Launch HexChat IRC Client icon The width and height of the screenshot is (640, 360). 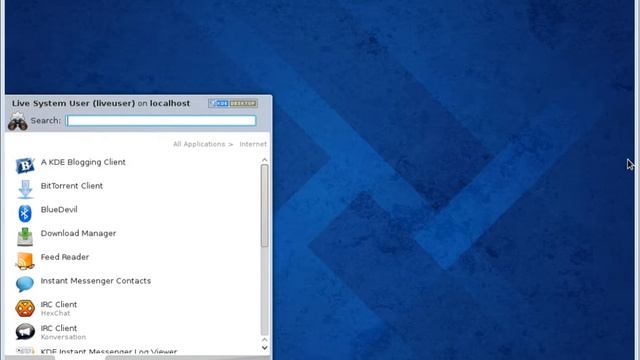[x=25, y=308]
